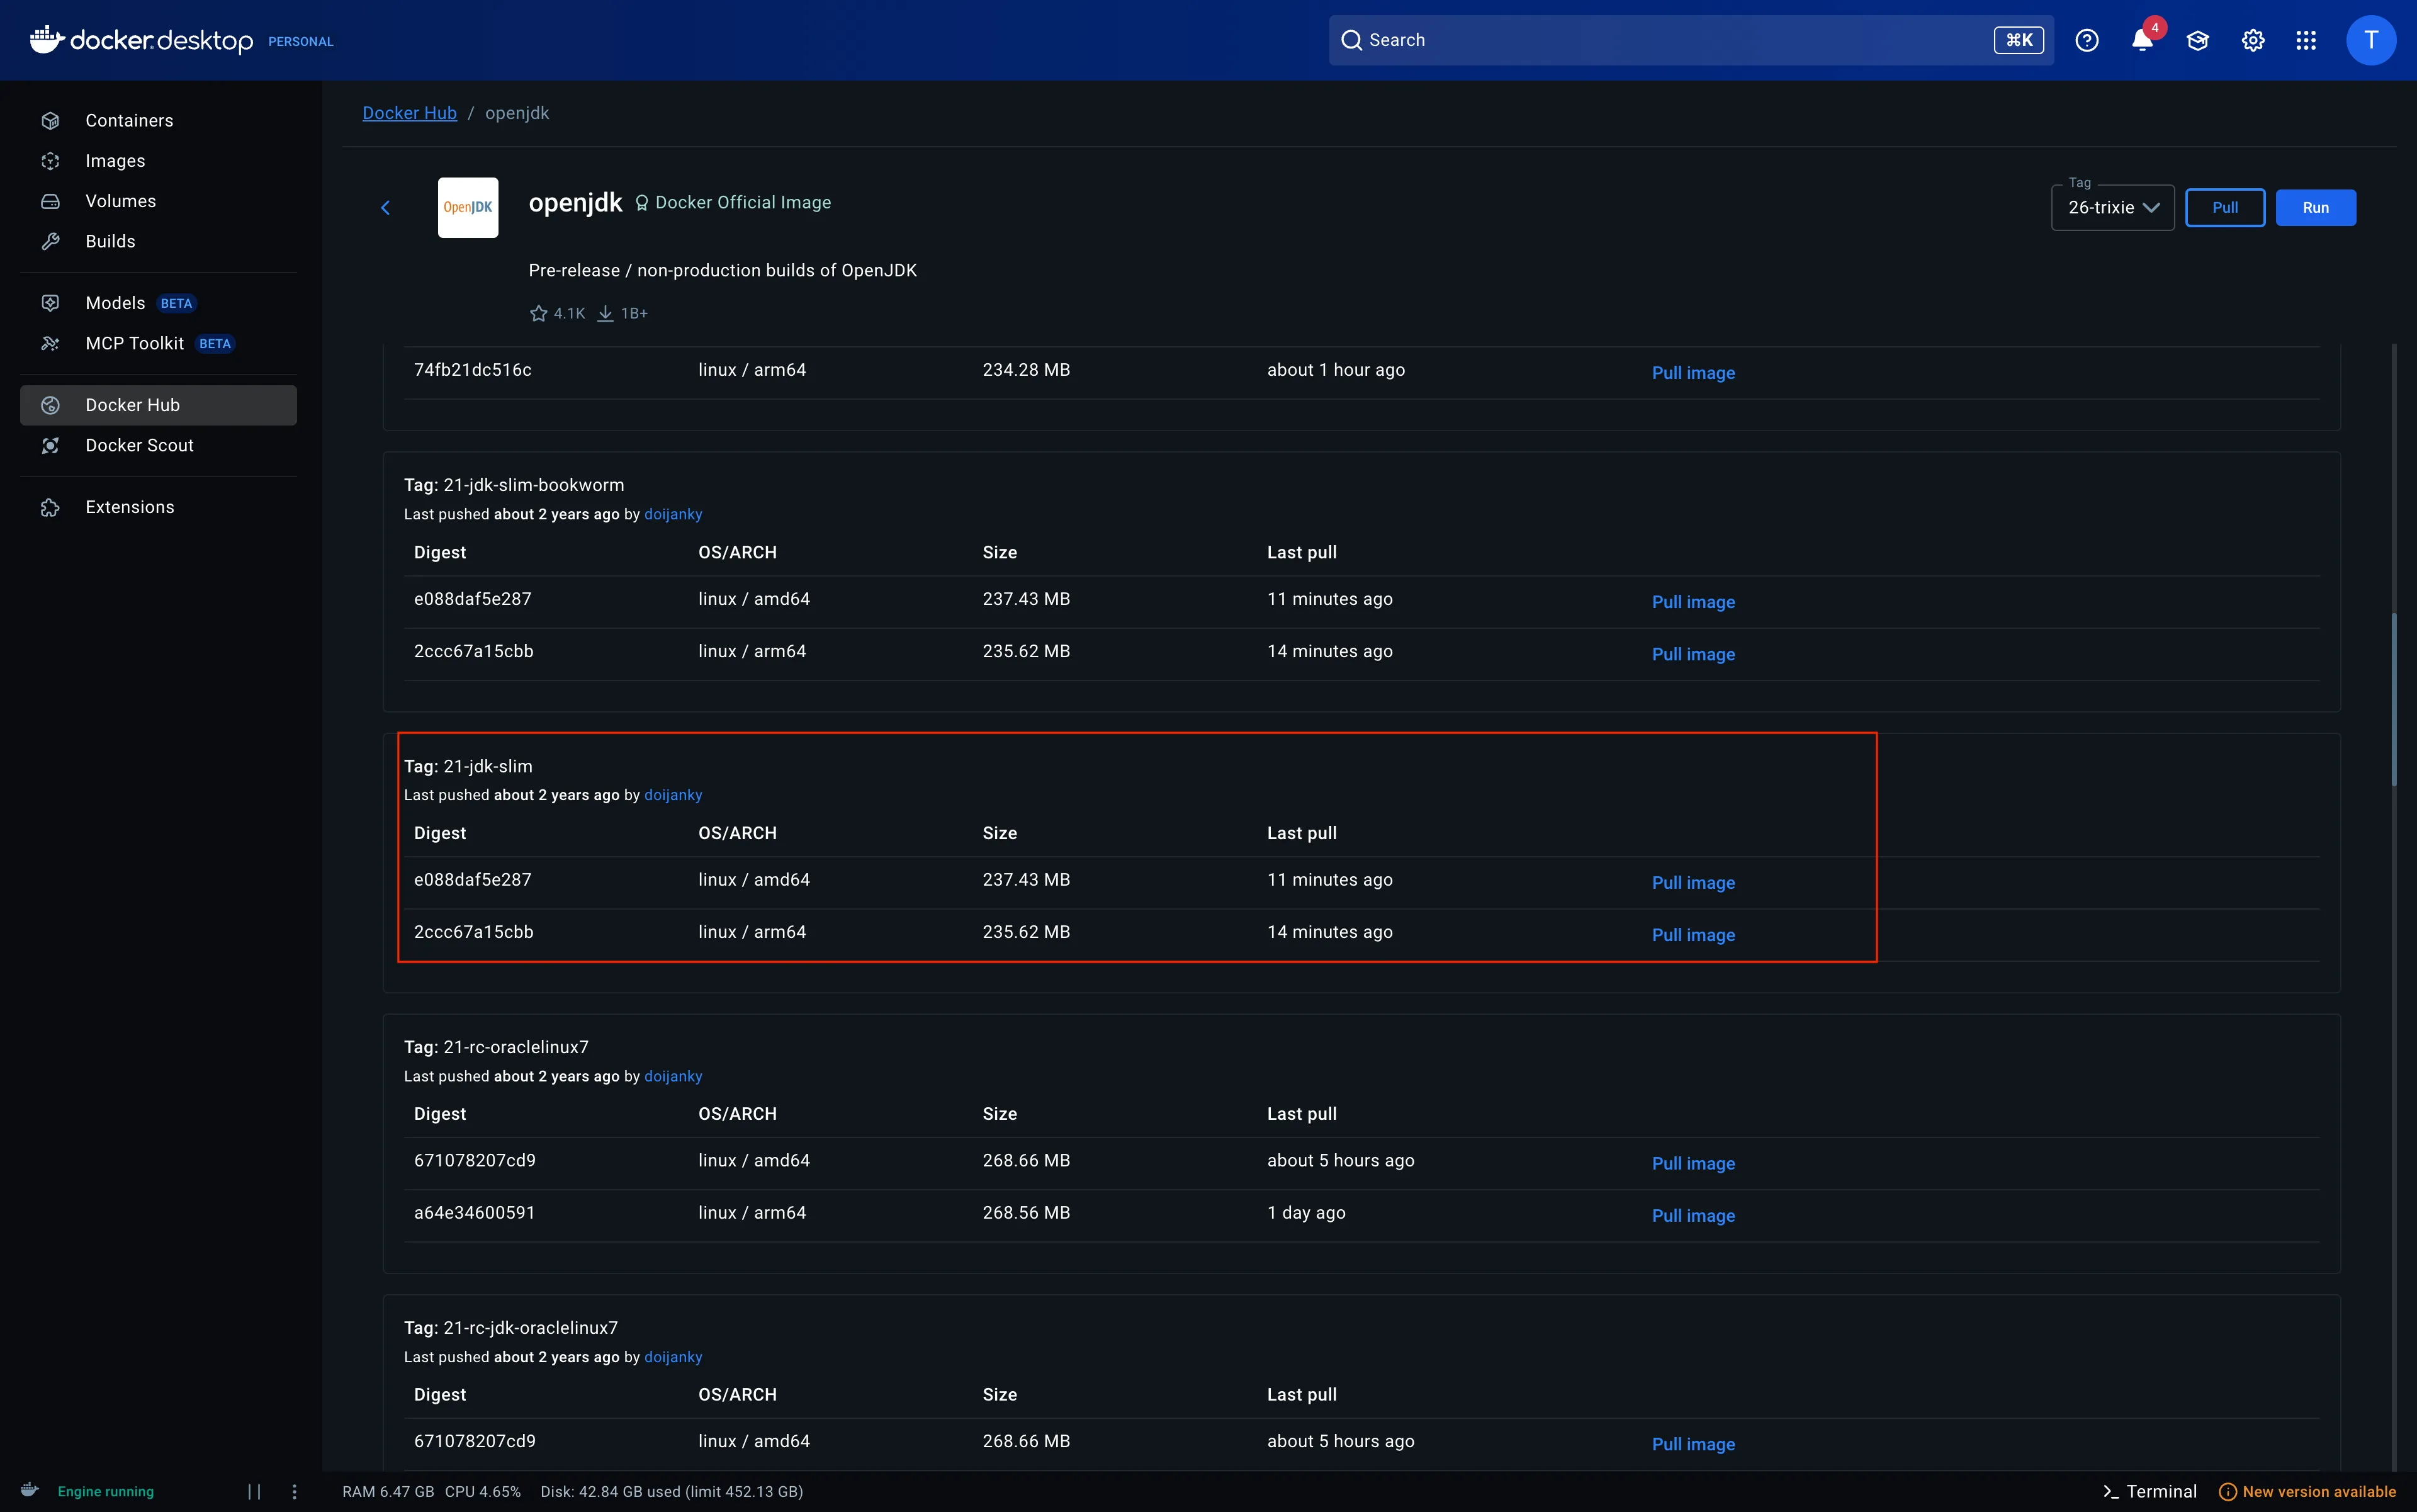The width and height of the screenshot is (2417, 1512).
Task: Open the Learning Center graduation cap icon
Action: 2197,40
